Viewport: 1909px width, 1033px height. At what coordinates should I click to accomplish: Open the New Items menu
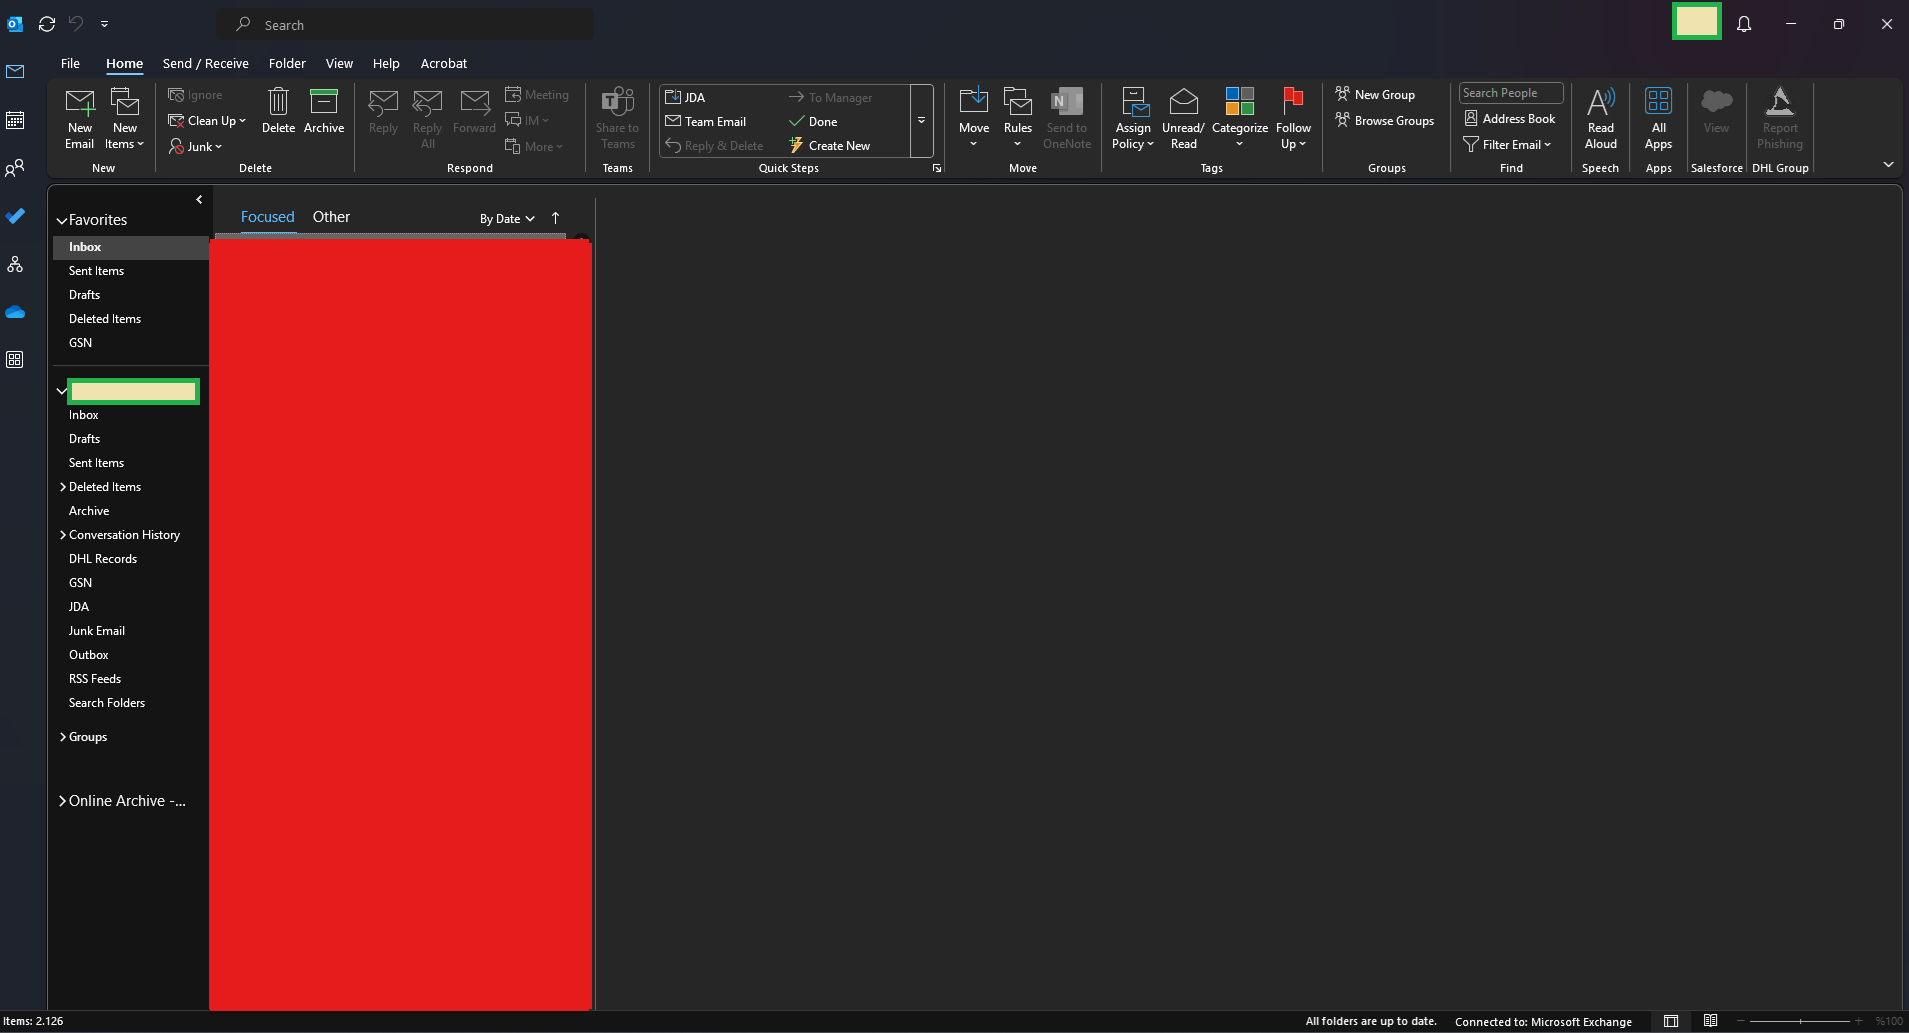pos(125,119)
